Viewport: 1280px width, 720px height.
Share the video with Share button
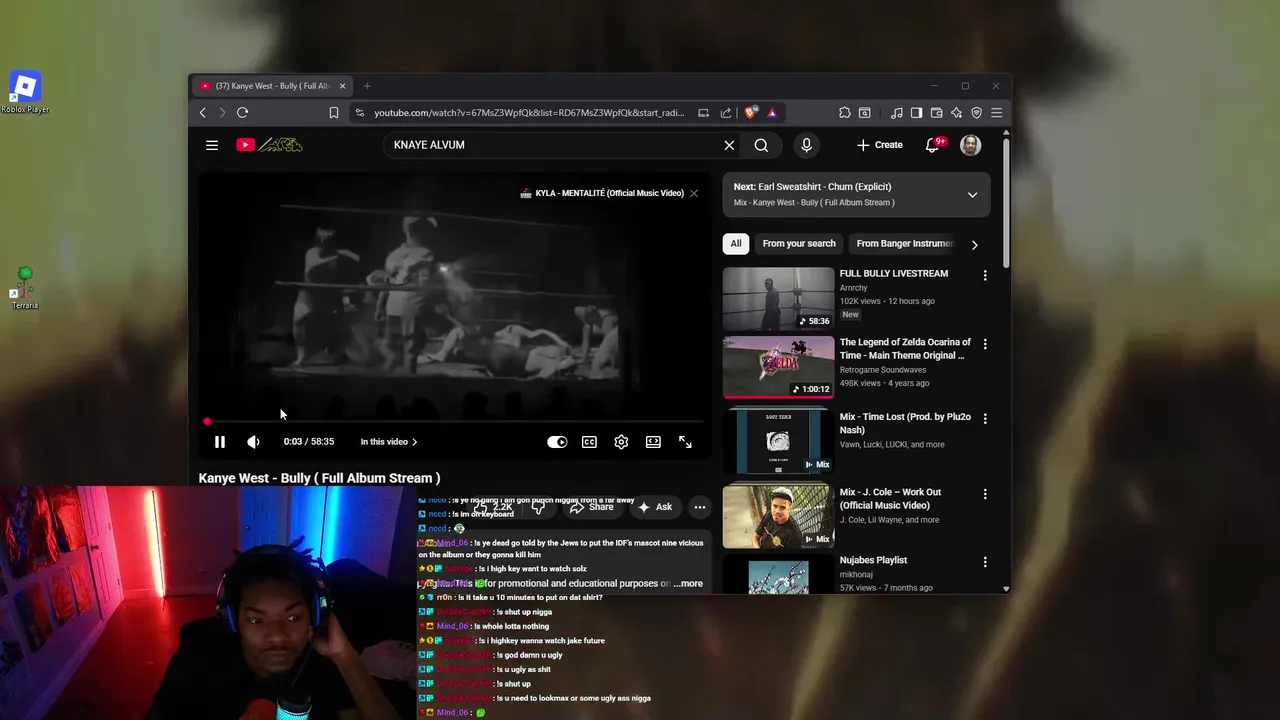(x=591, y=507)
